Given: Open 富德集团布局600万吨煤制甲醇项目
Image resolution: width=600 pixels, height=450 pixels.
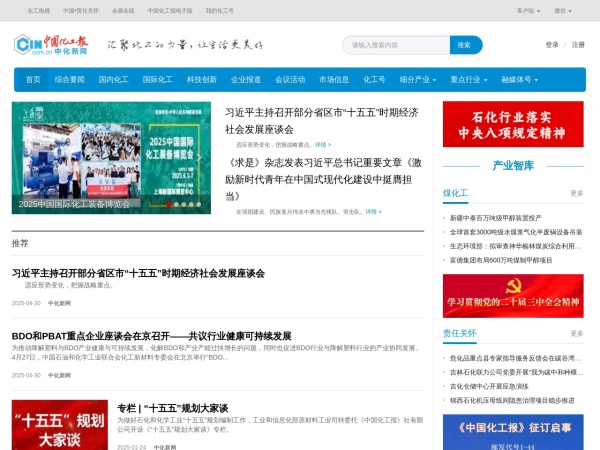Looking at the screenshot, I should click(x=501, y=260).
